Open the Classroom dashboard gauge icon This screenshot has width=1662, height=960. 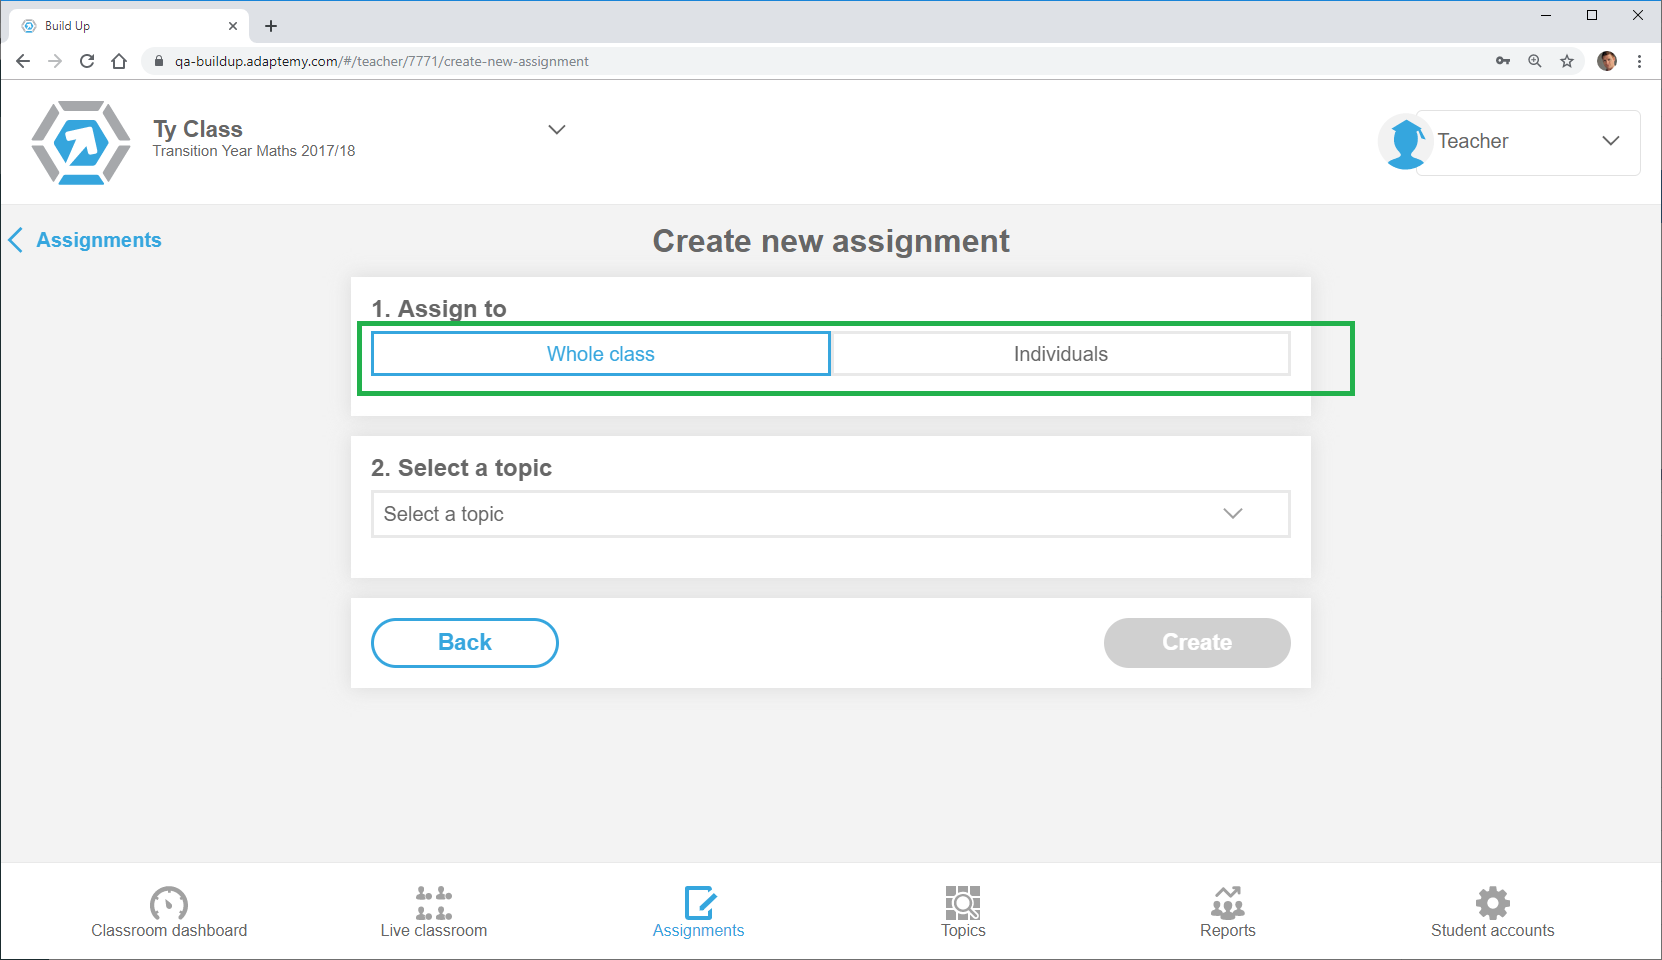click(x=169, y=903)
